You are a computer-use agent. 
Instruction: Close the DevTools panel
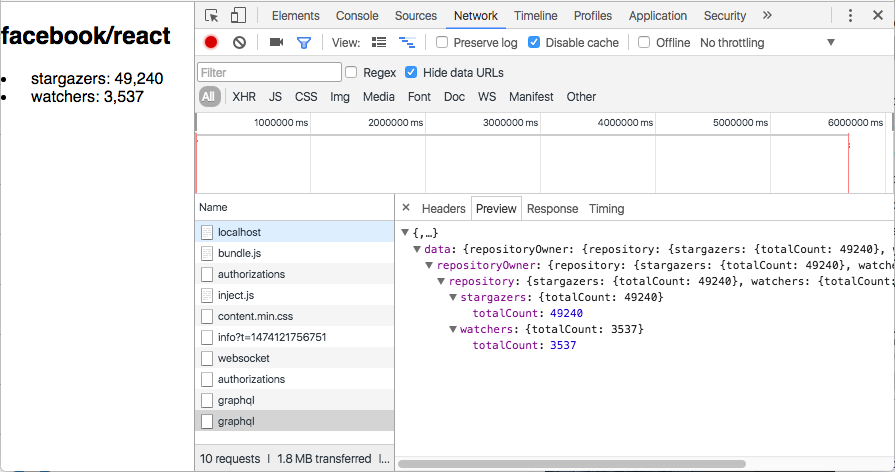(x=878, y=15)
